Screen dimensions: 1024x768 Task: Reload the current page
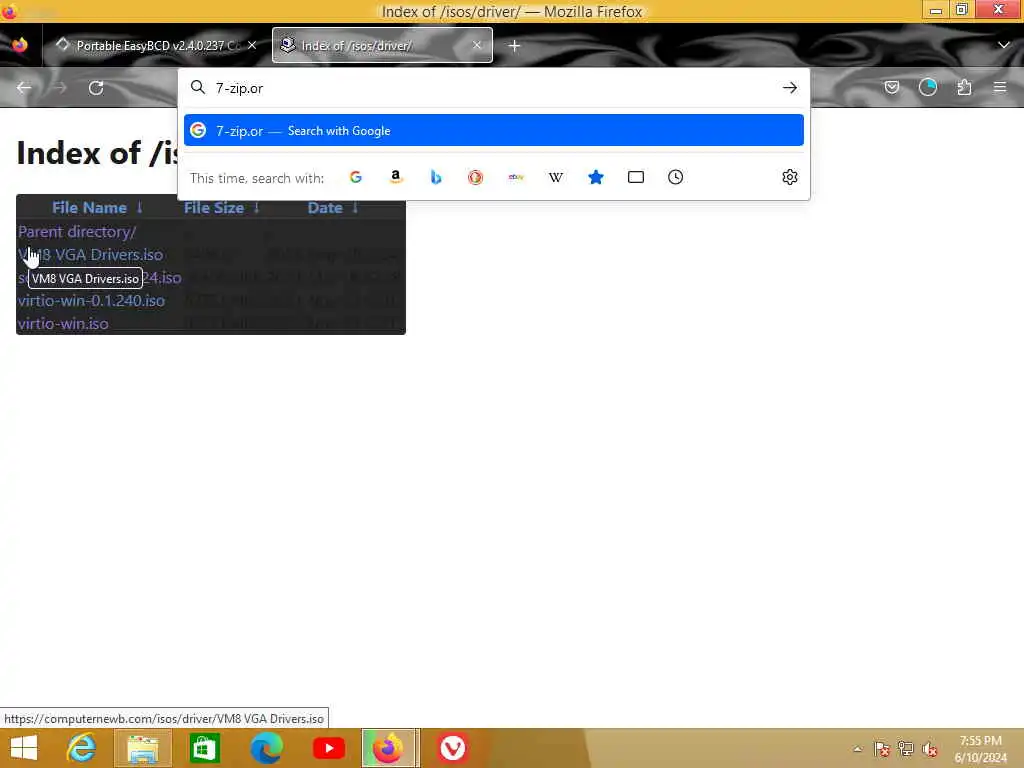(x=96, y=88)
